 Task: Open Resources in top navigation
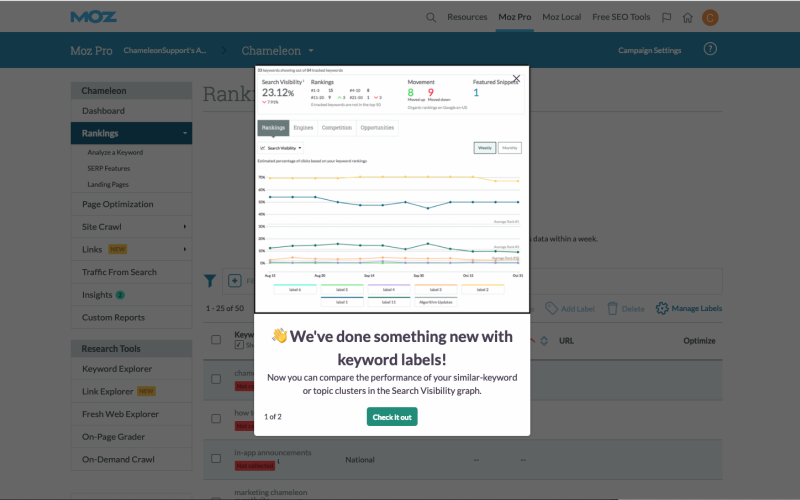pyautogui.click(x=467, y=17)
